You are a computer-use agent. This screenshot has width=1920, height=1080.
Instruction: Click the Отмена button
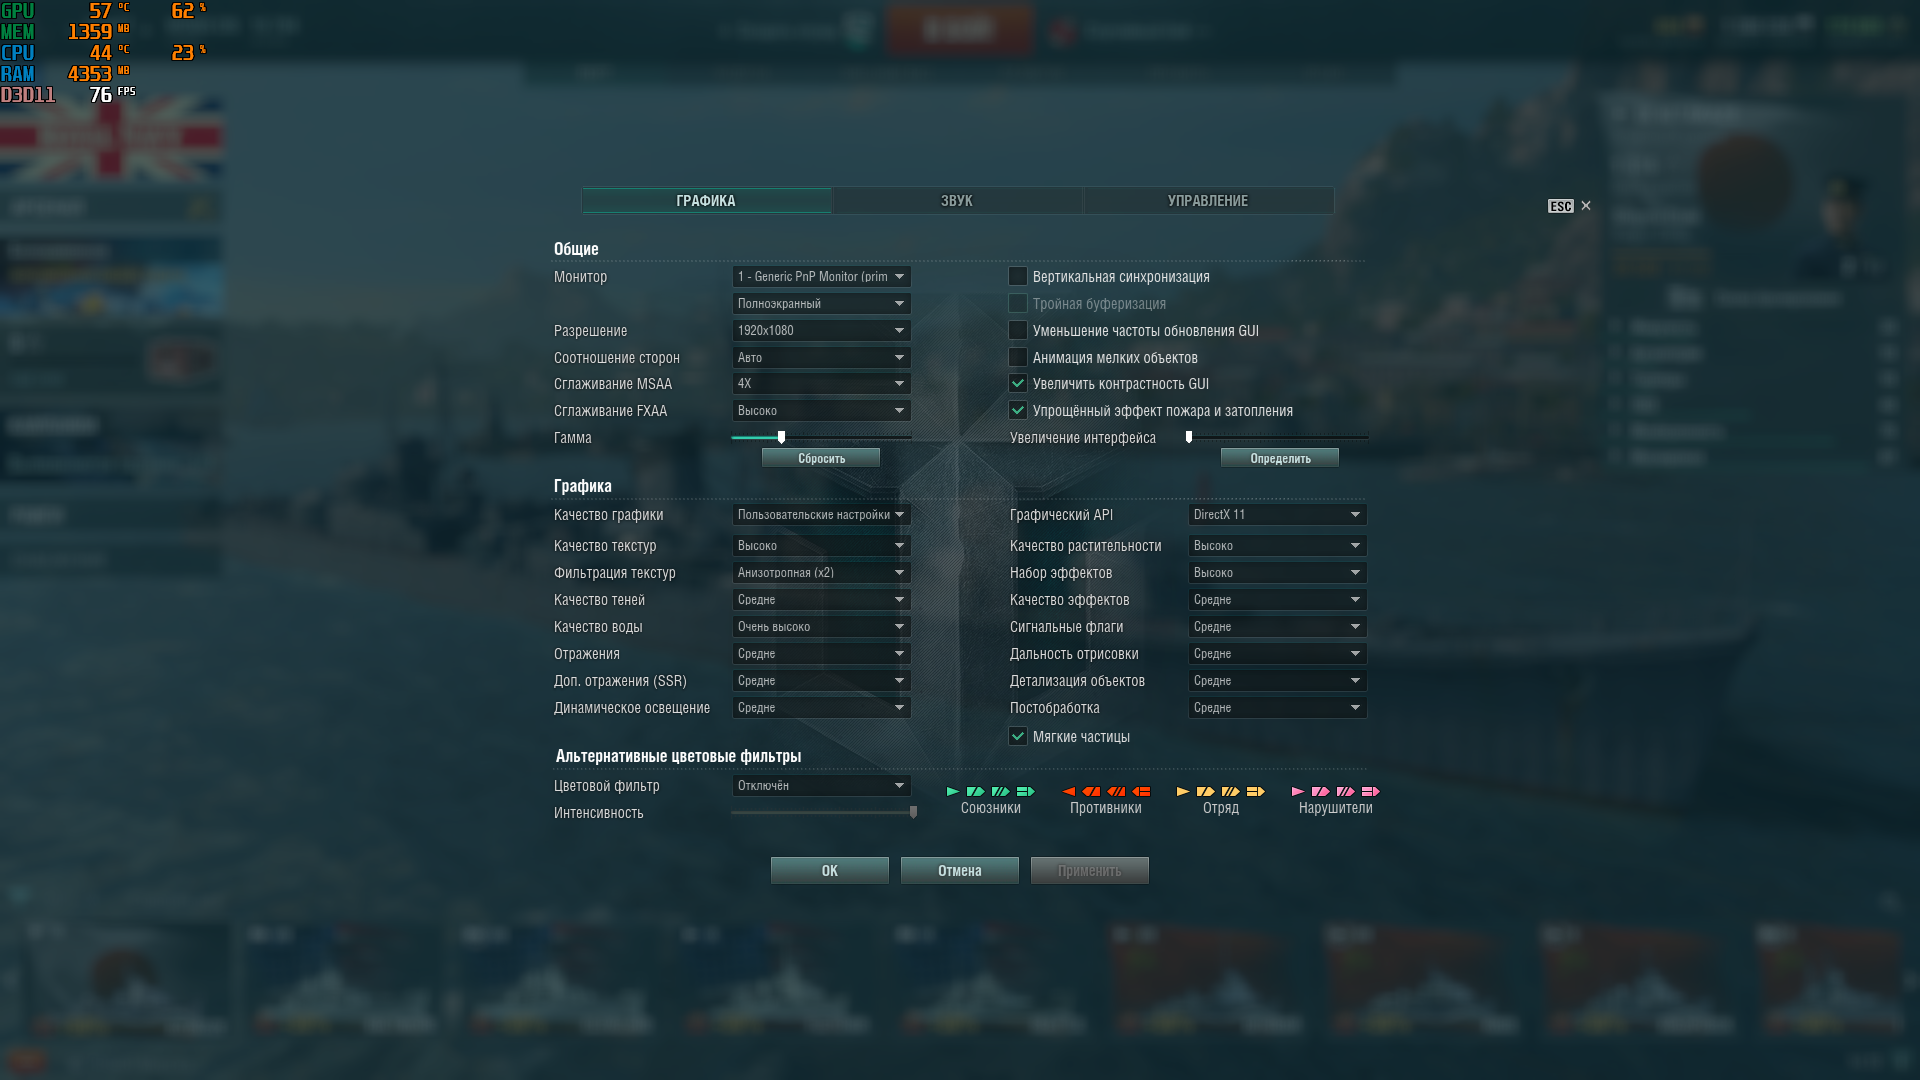[960, 870]
